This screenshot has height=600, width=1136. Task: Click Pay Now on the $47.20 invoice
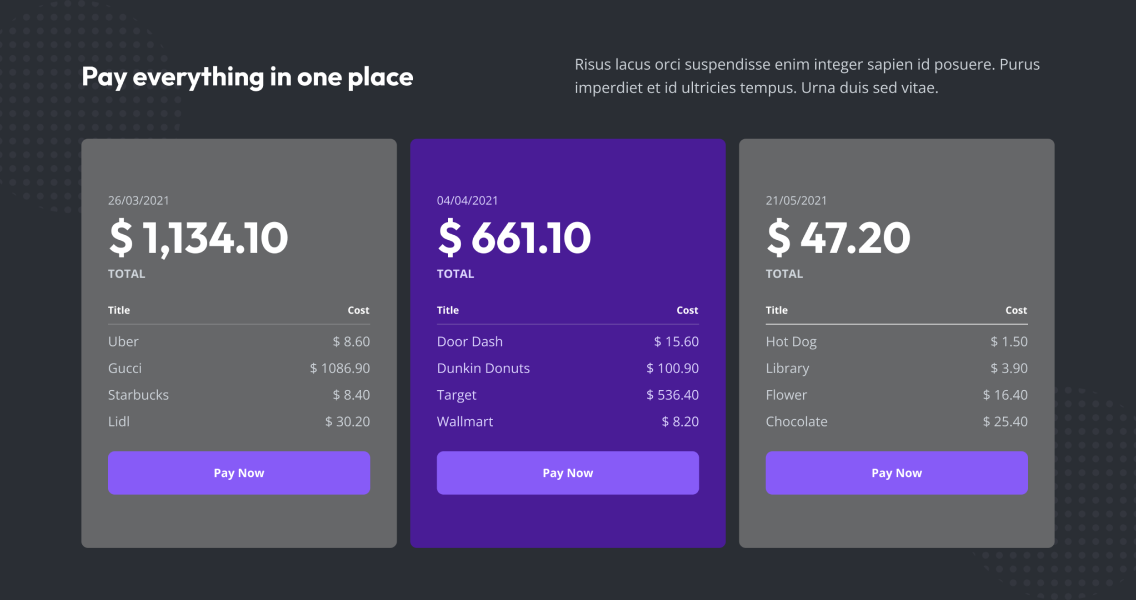pyautogui.click(x=896, y=472)
